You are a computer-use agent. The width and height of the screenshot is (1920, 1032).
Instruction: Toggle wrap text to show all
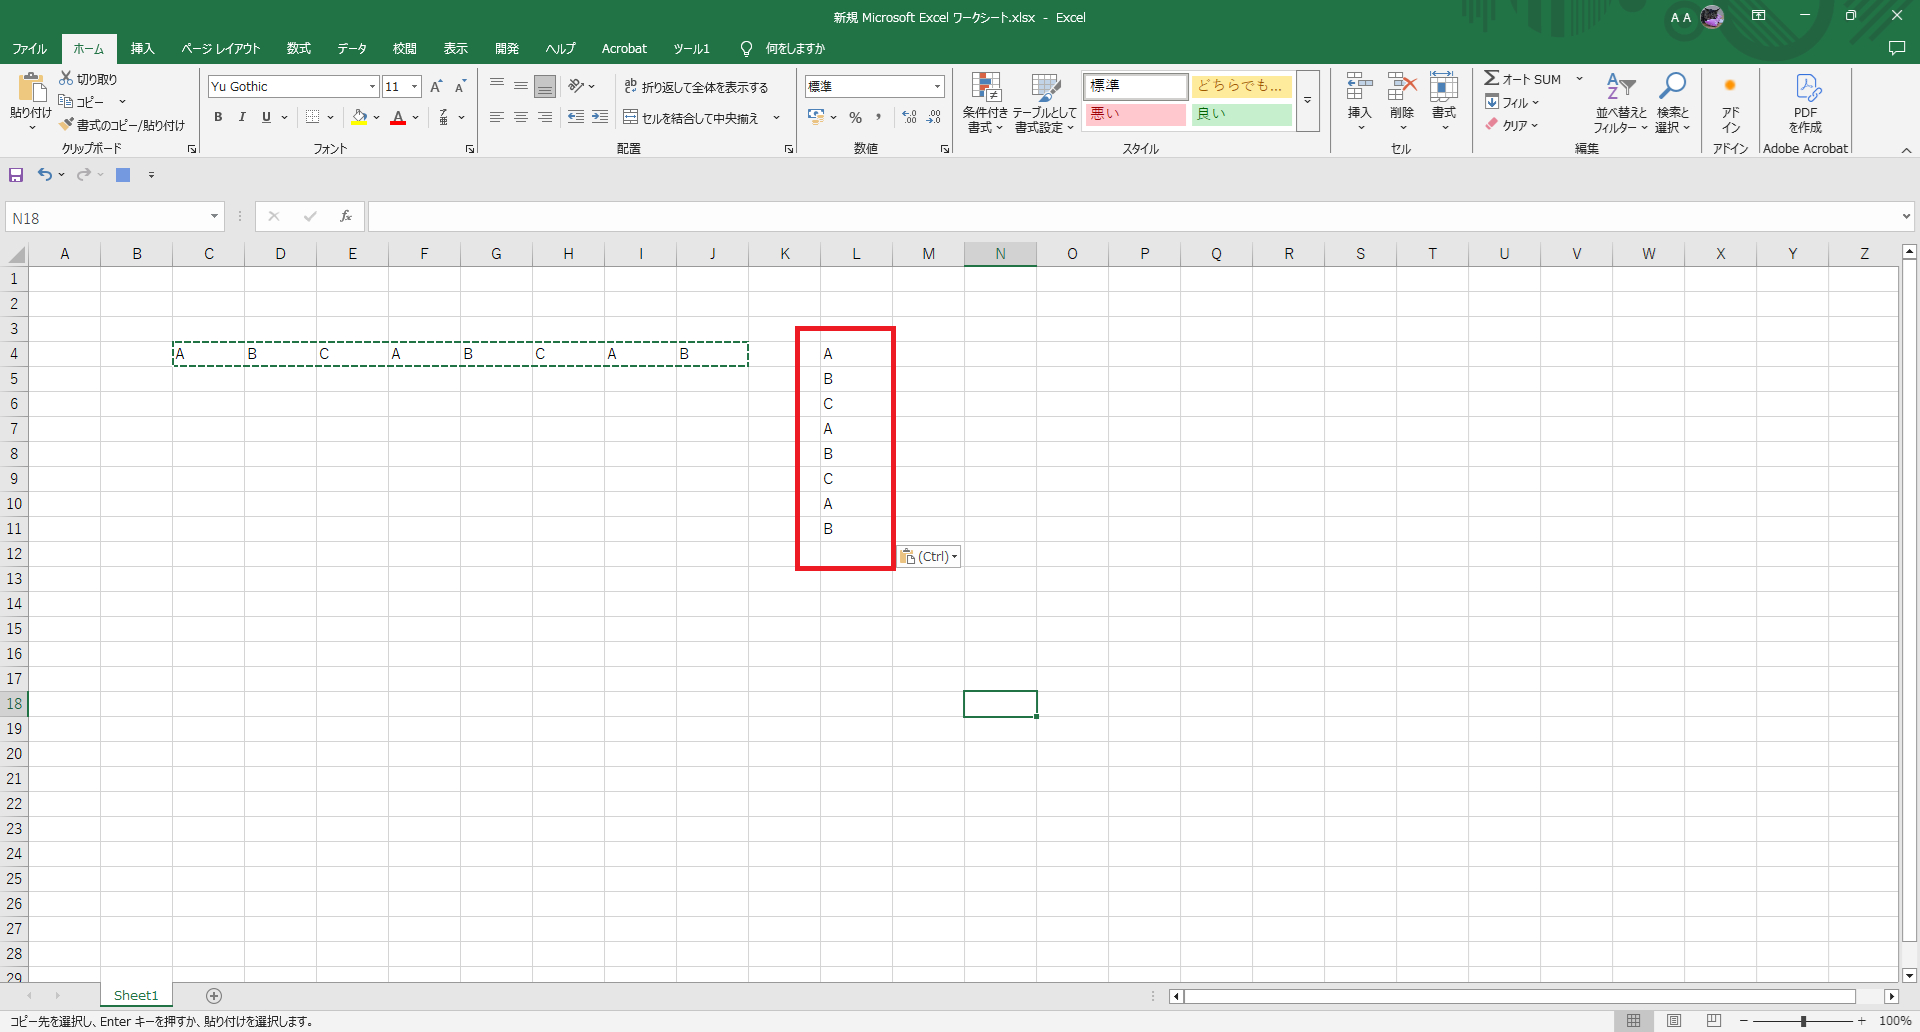696,87
